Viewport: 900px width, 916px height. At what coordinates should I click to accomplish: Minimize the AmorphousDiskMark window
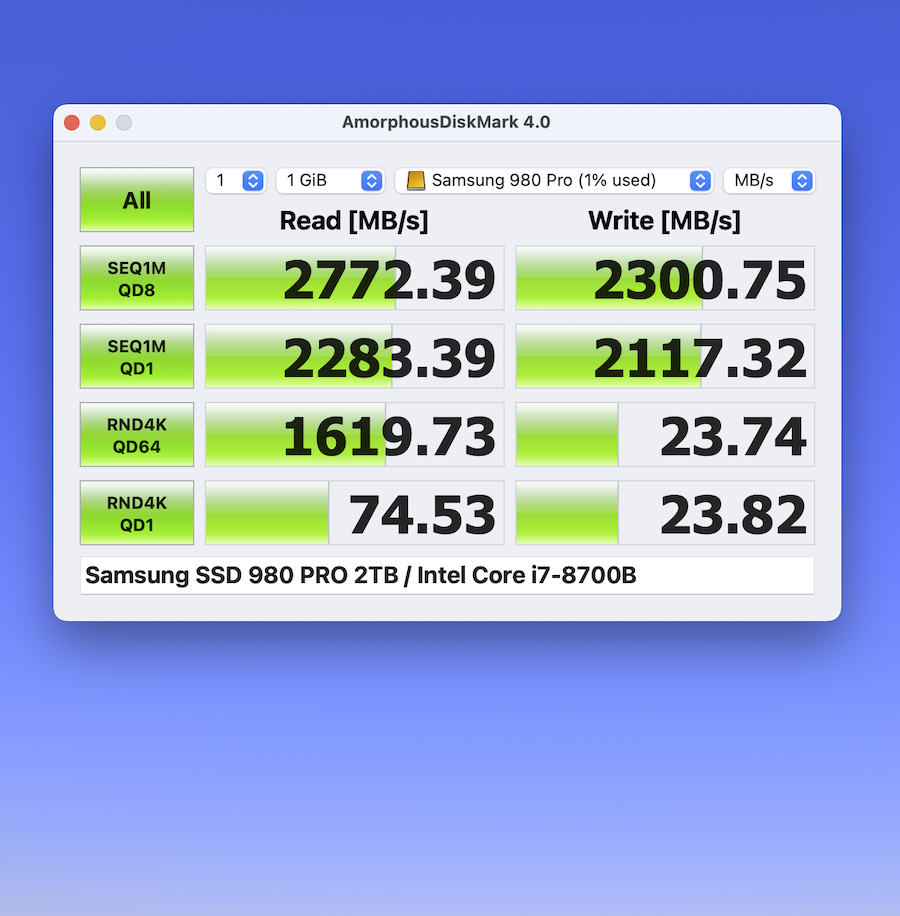(97, 122)
